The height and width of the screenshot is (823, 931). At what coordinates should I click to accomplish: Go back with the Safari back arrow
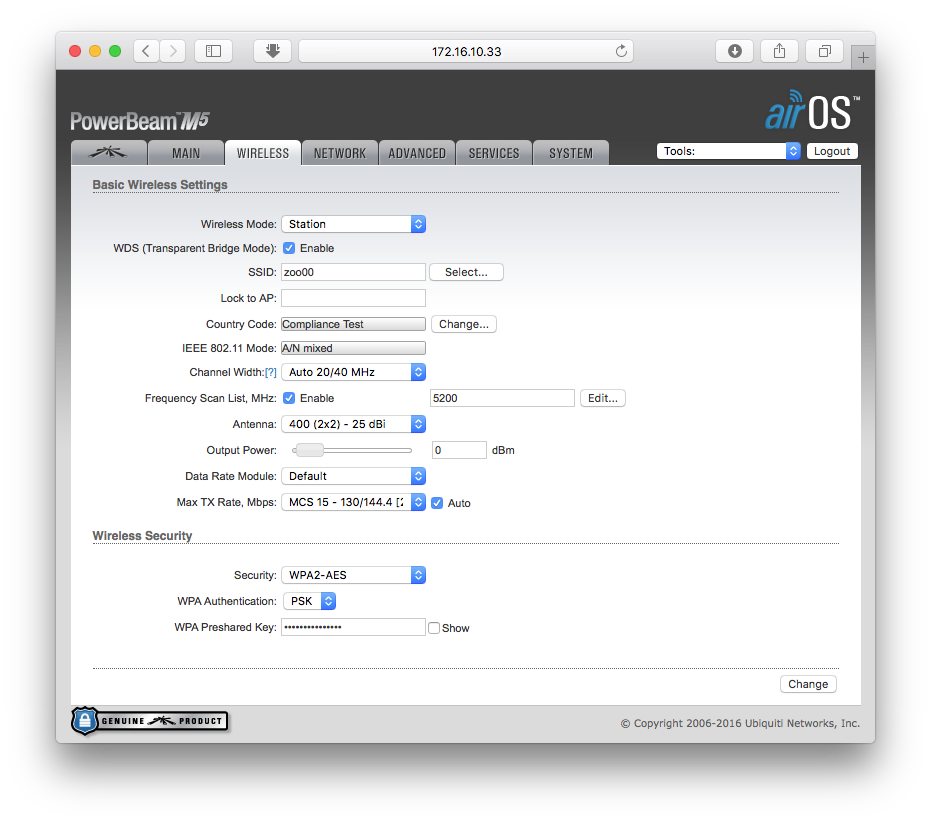147,51
